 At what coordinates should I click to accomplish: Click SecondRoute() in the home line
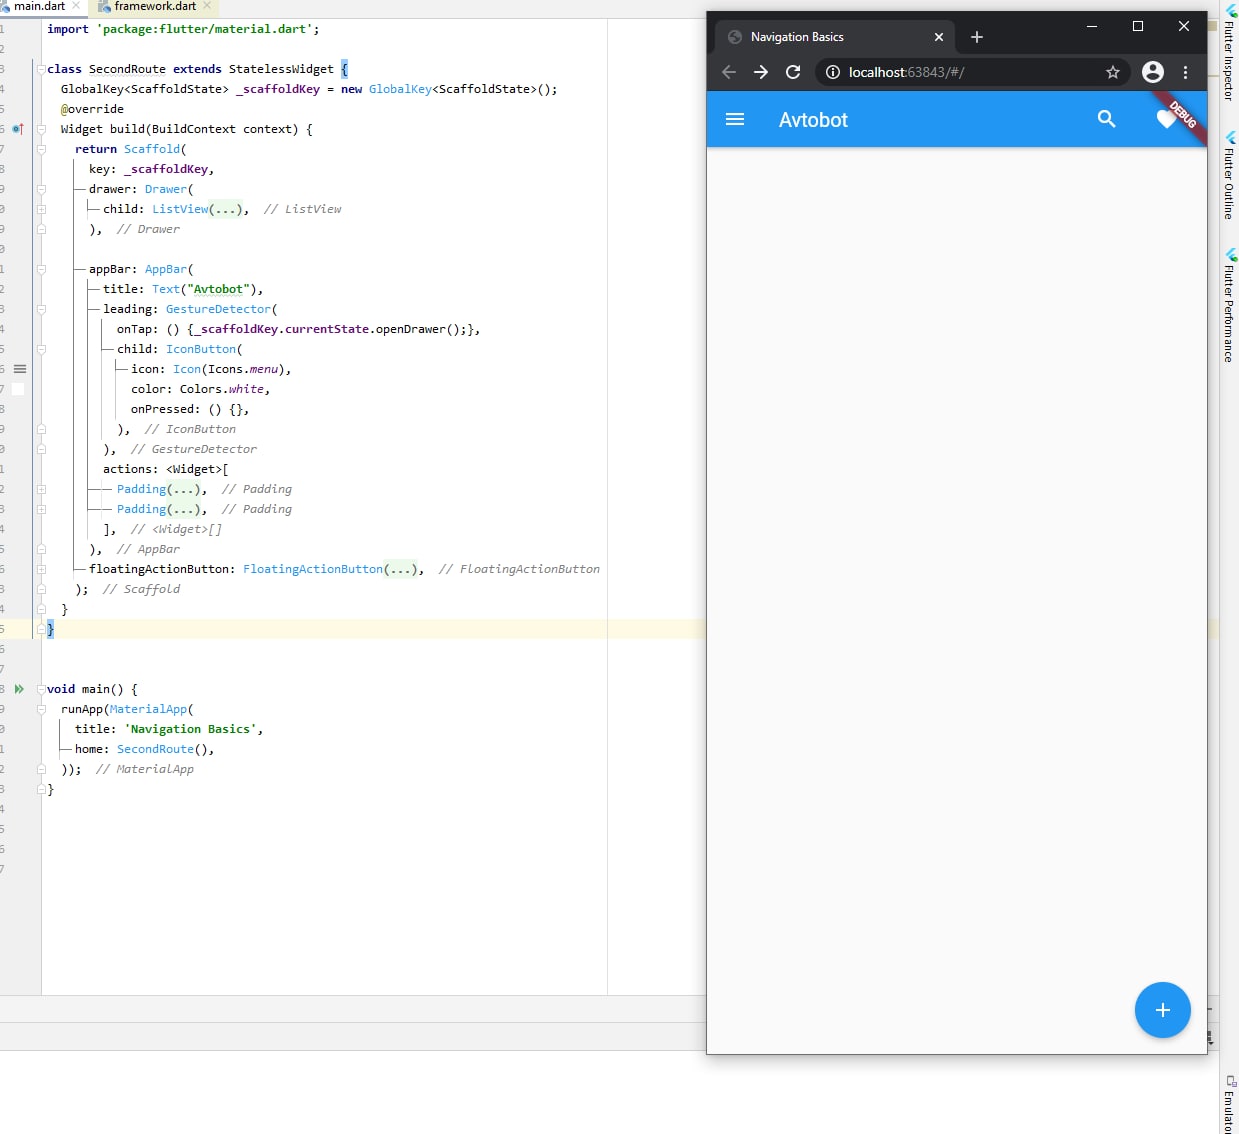[162, 749]
